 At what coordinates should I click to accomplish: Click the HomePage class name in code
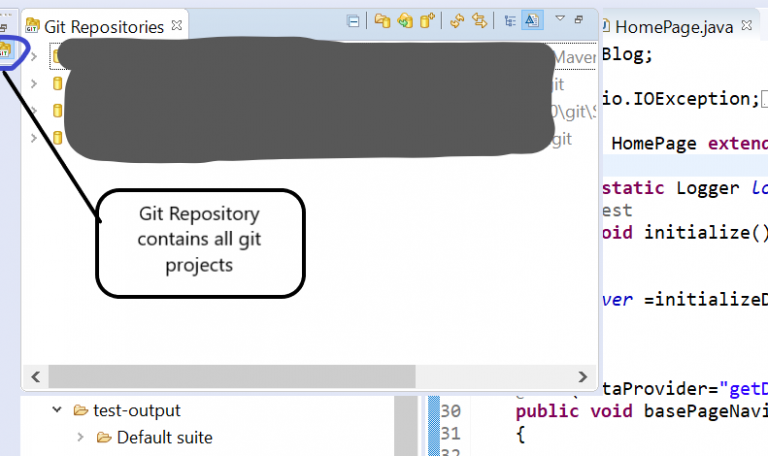point(654,144)
